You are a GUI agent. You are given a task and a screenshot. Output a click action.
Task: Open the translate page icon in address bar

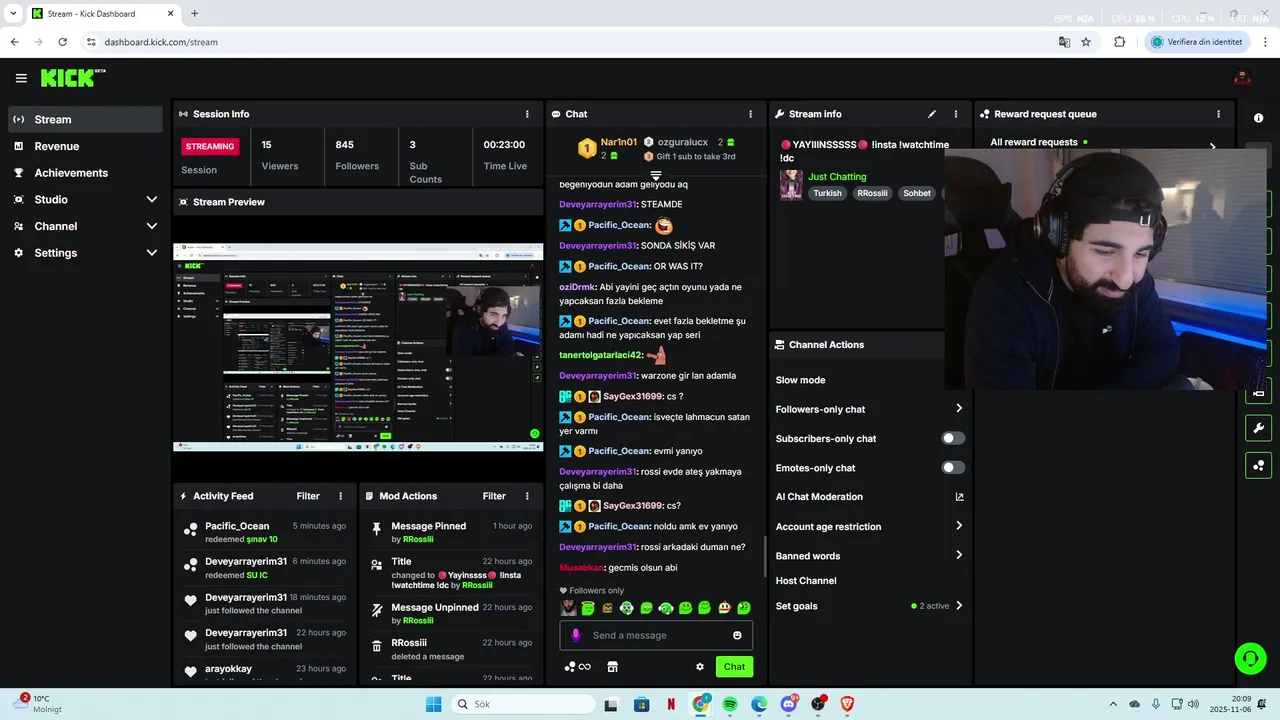pyautogui.click(x=1065, y=42)
